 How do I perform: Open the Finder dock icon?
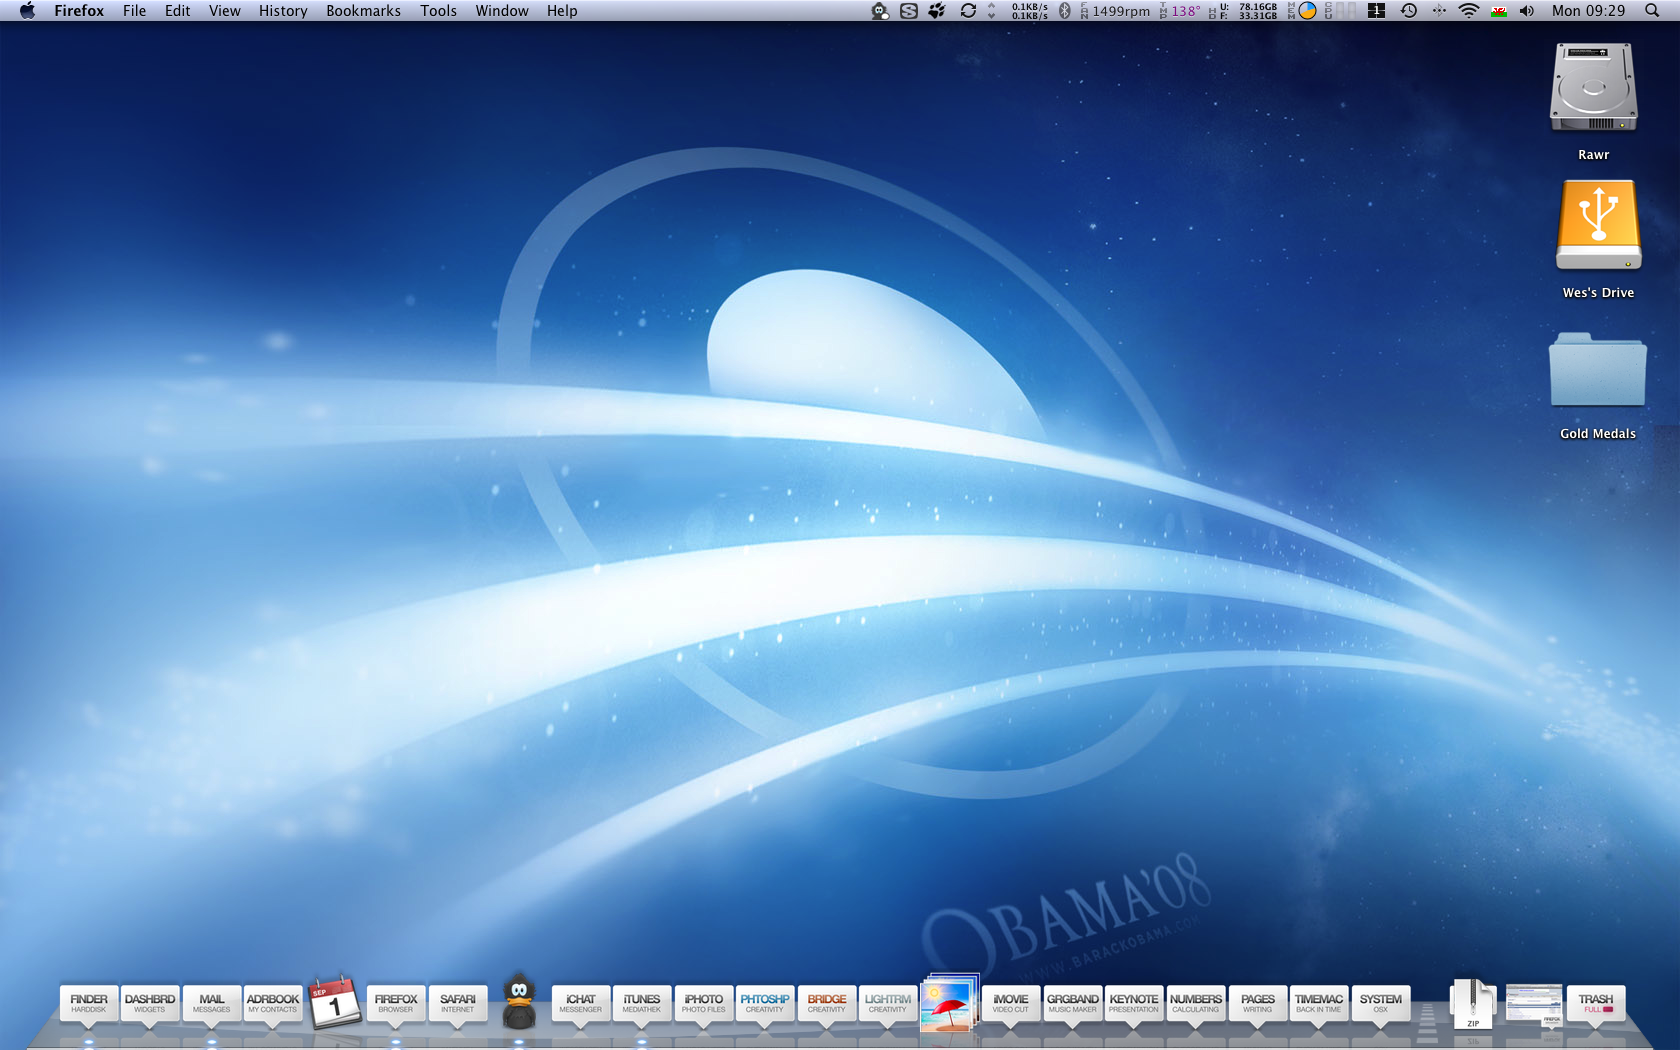point(89,1004)
